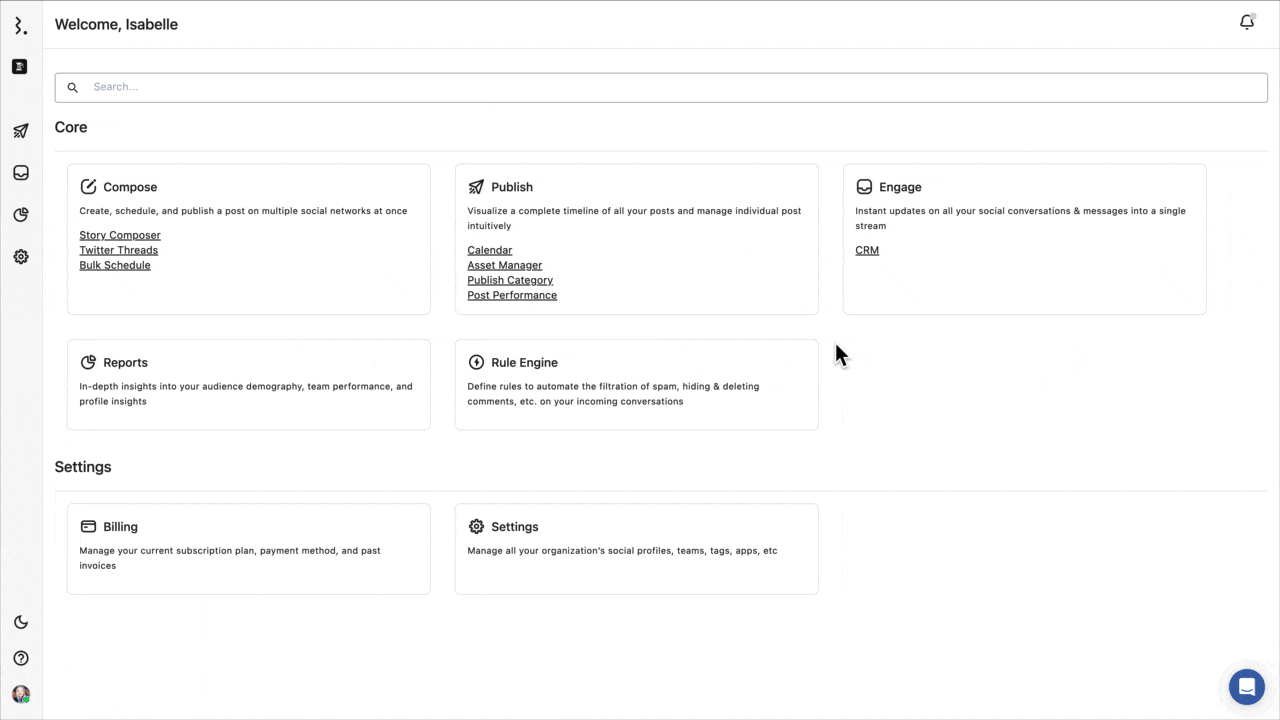The image size is (1280, 720).
Task: Click the Post Performance link
Action: click(x=512, y=295)
